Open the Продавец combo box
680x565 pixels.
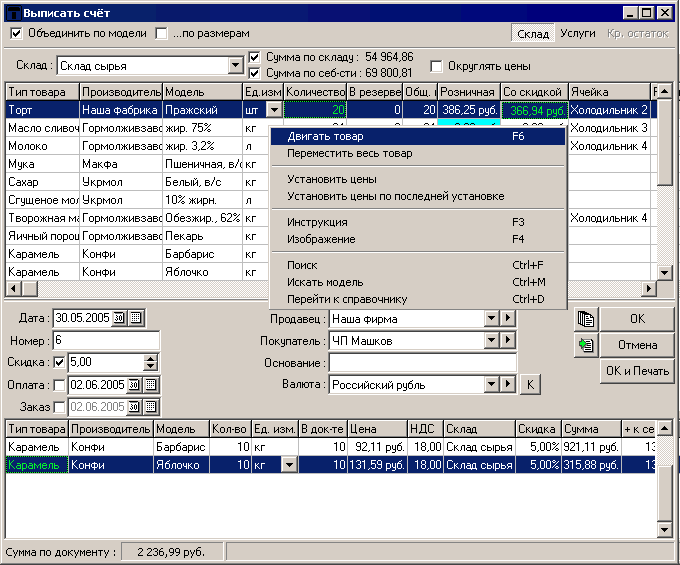point(491,319)
